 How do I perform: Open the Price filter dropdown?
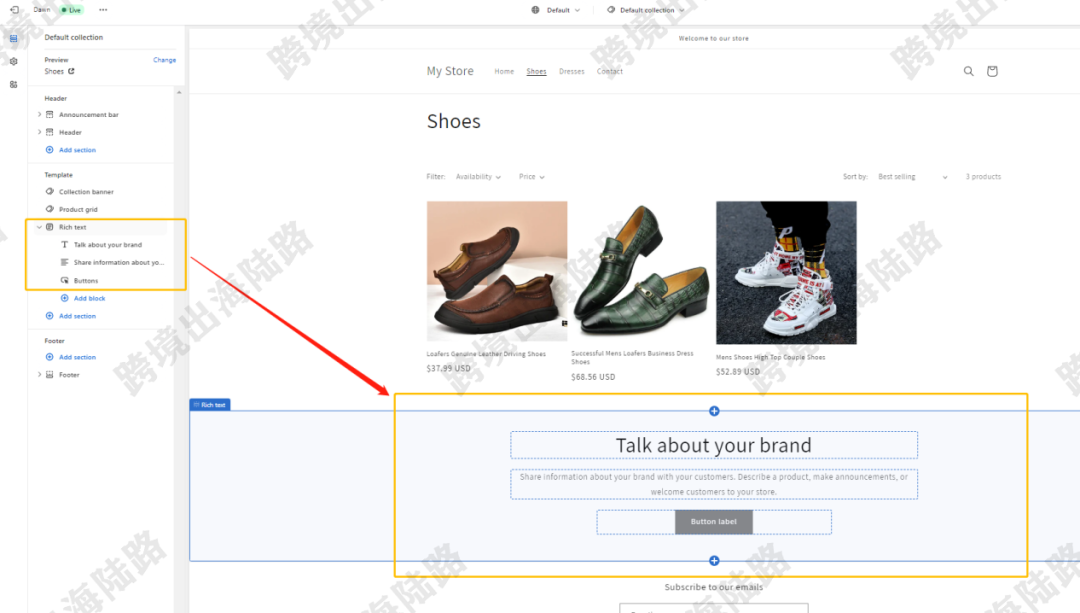pos(532,177)
